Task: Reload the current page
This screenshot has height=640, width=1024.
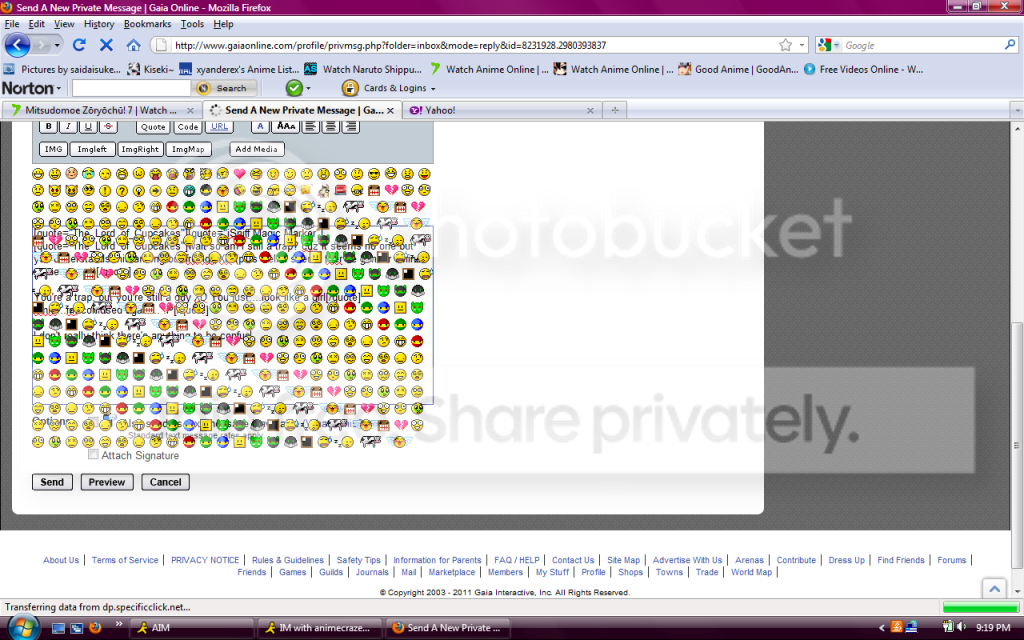Action: click(80, 45)
